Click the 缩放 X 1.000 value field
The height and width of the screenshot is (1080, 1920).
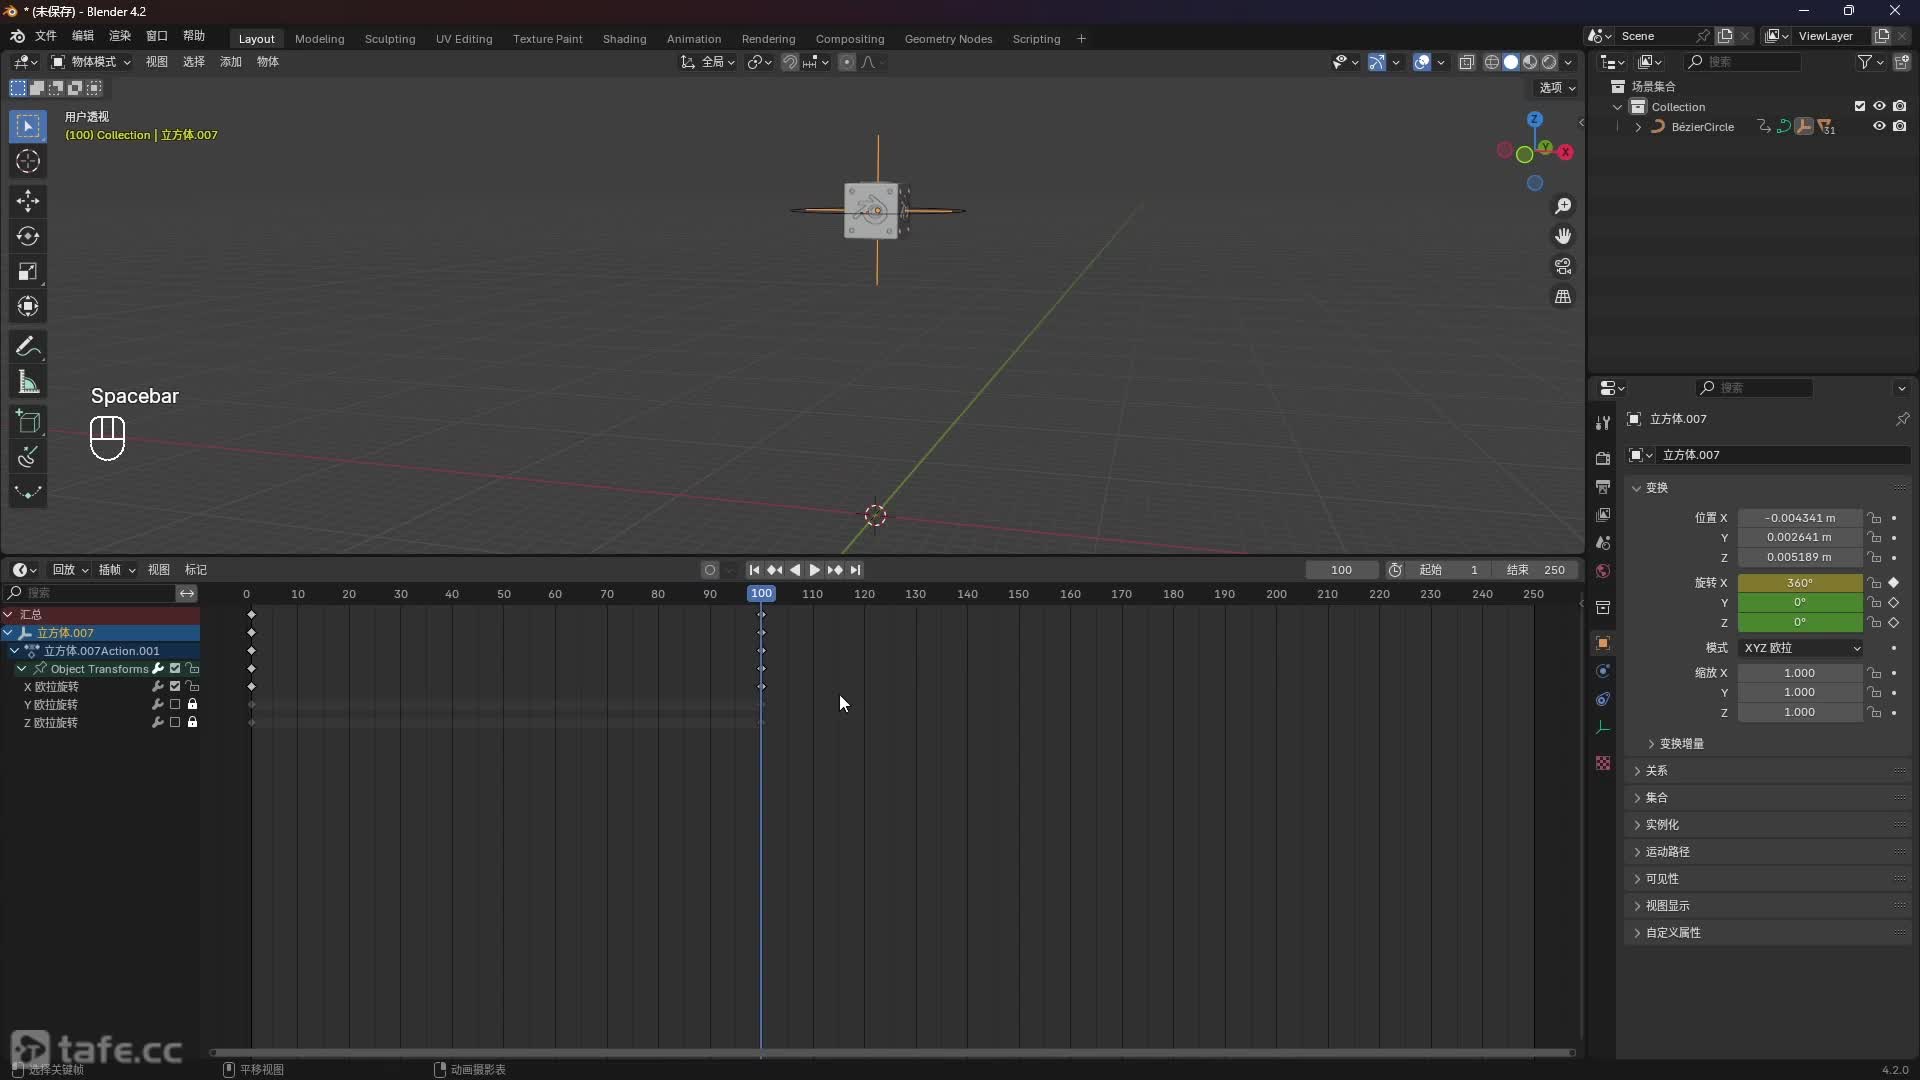pyautogui.click(x=1800, y=673)
